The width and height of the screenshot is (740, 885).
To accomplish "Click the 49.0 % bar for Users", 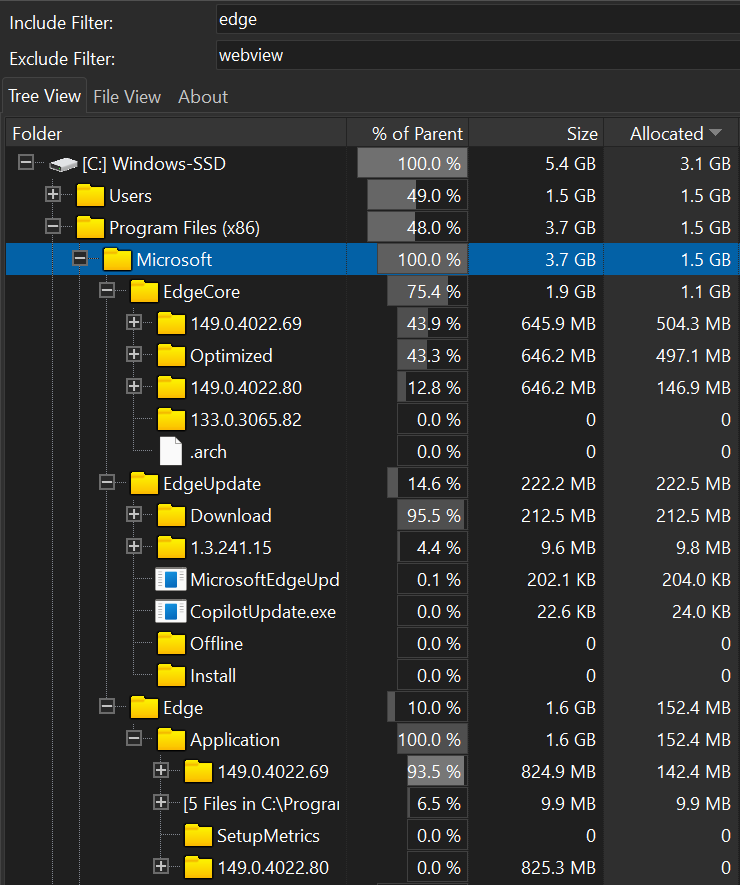I will pos(417,196).
